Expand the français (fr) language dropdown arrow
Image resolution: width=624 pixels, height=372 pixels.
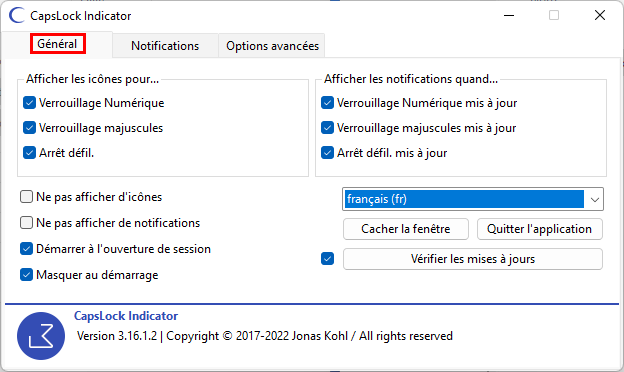click(x=595, y=199)
